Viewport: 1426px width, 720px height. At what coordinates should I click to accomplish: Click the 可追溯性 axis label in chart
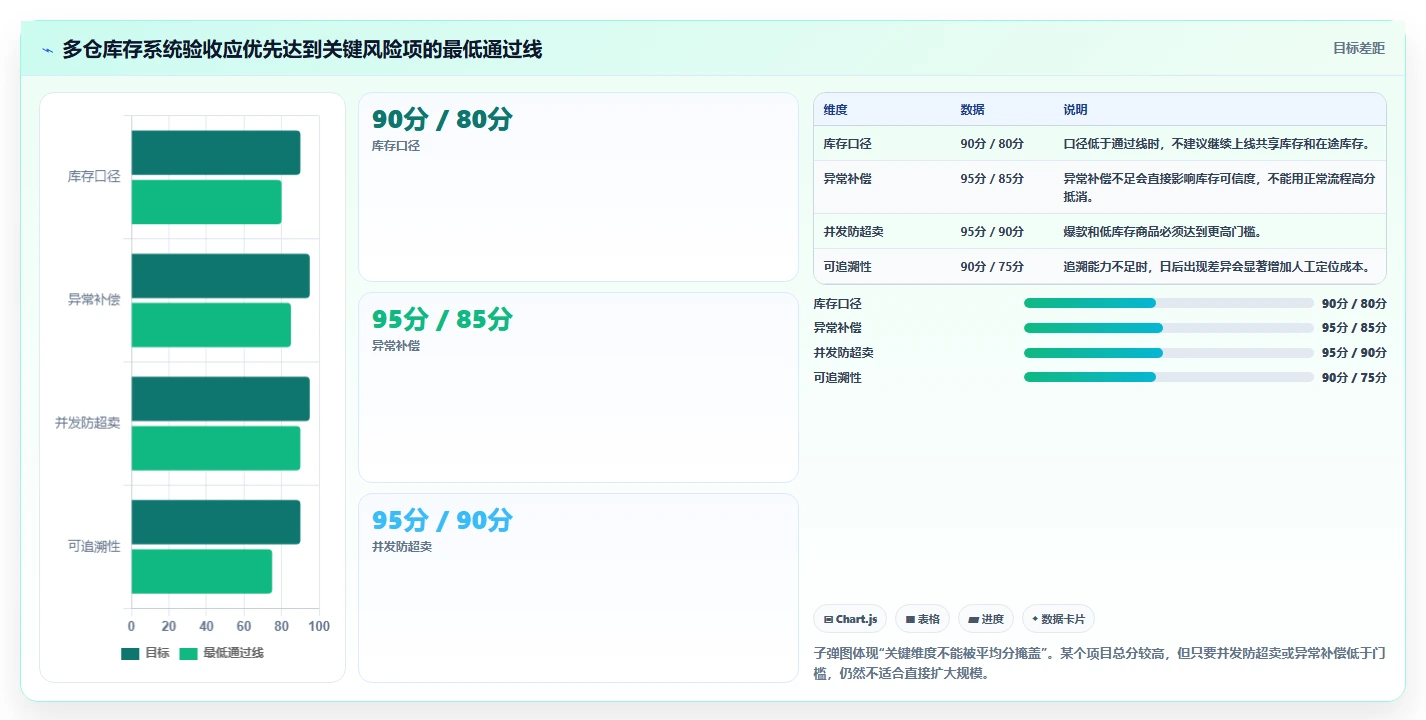tap(94, 547)
